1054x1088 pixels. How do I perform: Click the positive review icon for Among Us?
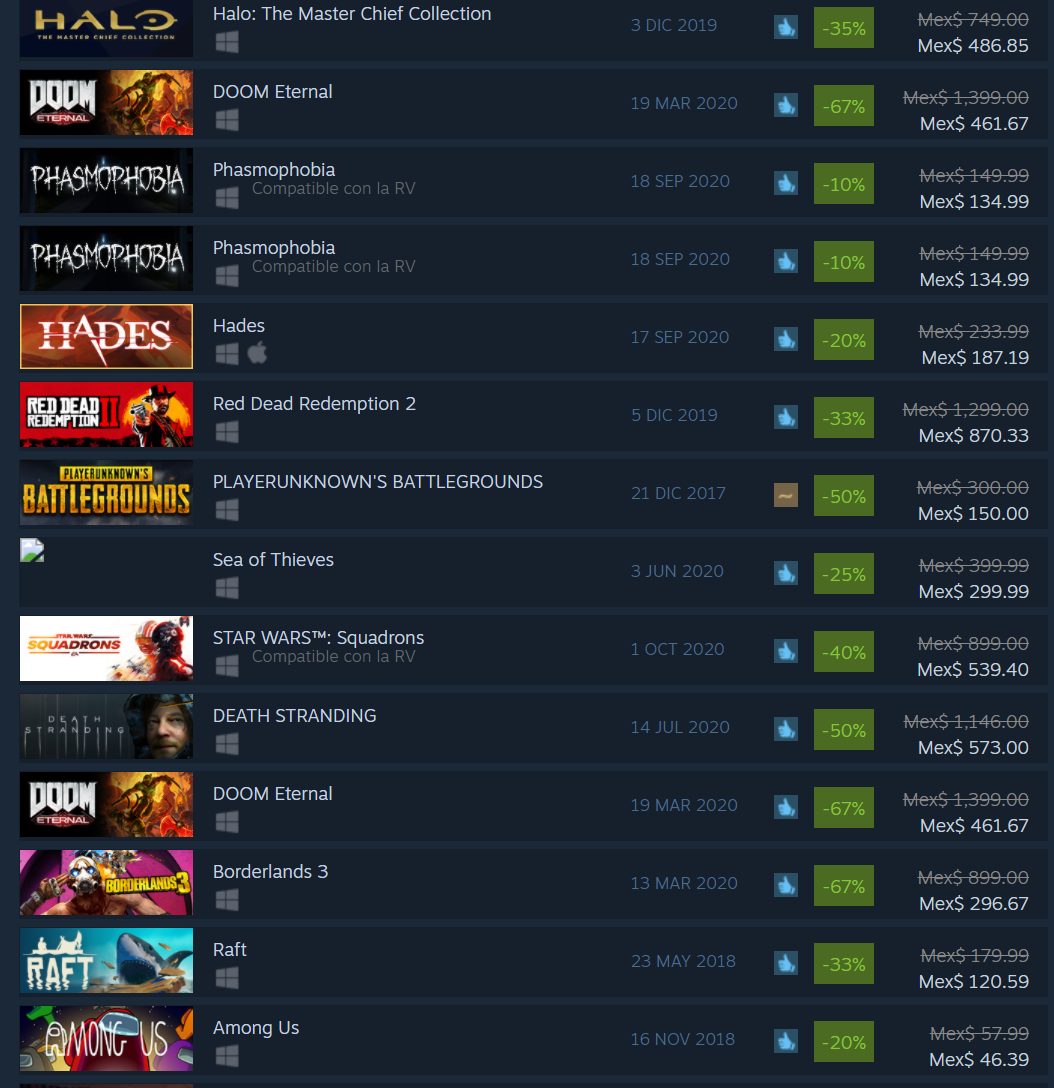pos(785,1042)
